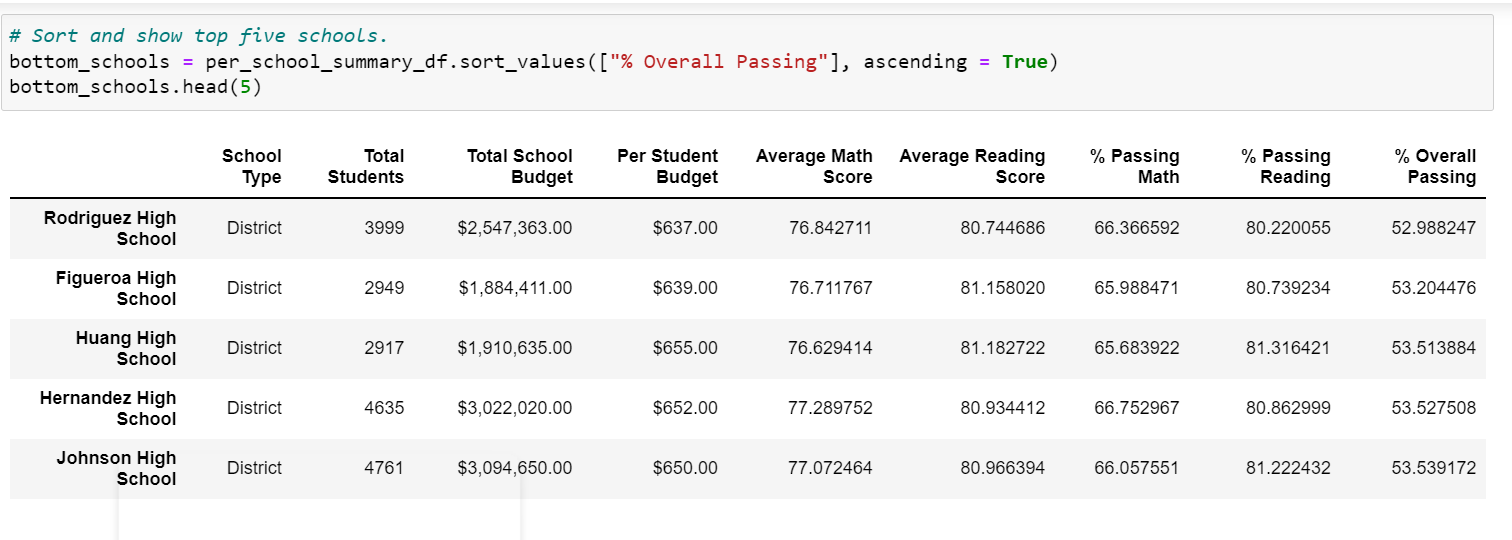The image size is (1512, 540).
Task: Click the budget value $3,094,650.00
Action: 515,468
